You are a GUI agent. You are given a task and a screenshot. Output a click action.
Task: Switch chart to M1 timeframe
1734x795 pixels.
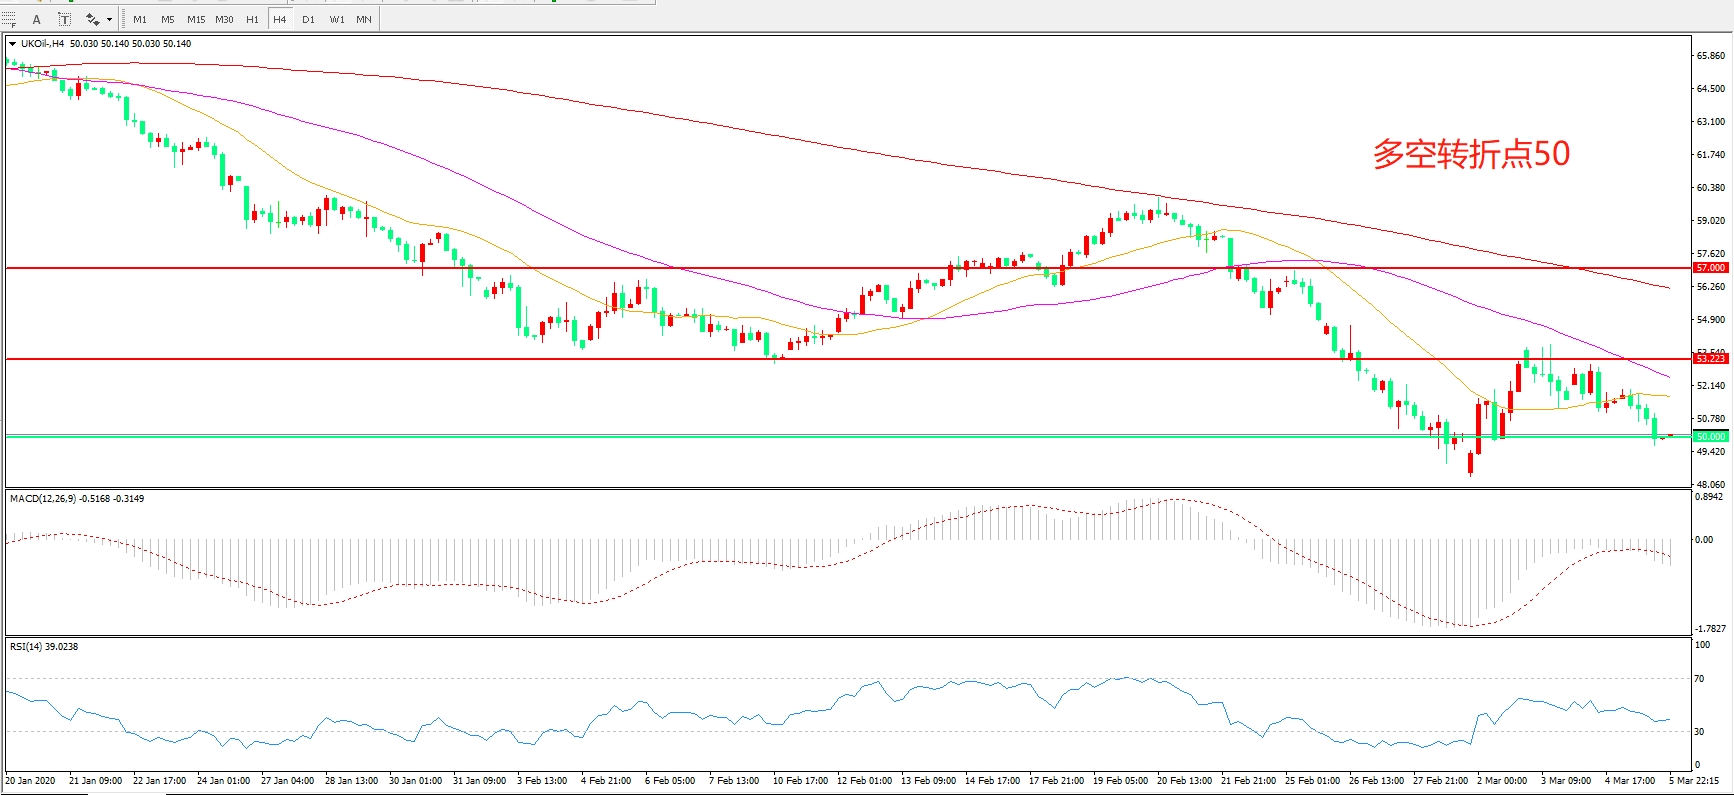140,19
